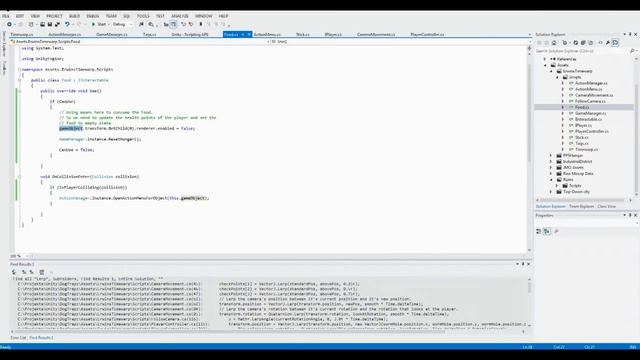
Task: Toggle pin on the Food.cs tab
Action: [242, 35]
